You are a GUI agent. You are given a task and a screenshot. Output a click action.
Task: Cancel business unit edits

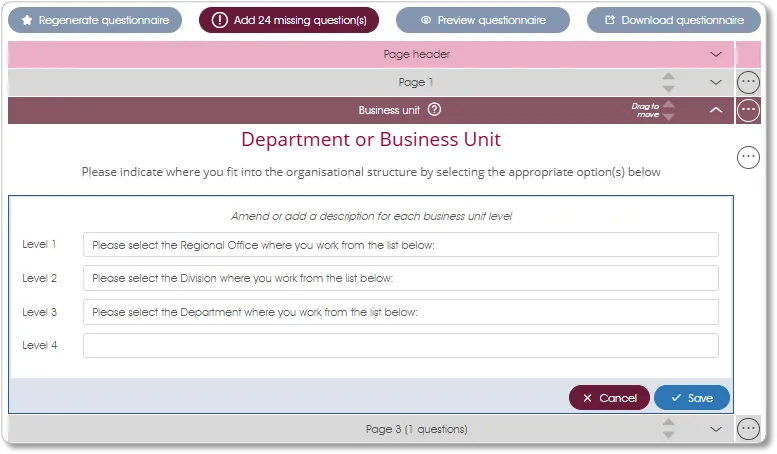[609, 398]
